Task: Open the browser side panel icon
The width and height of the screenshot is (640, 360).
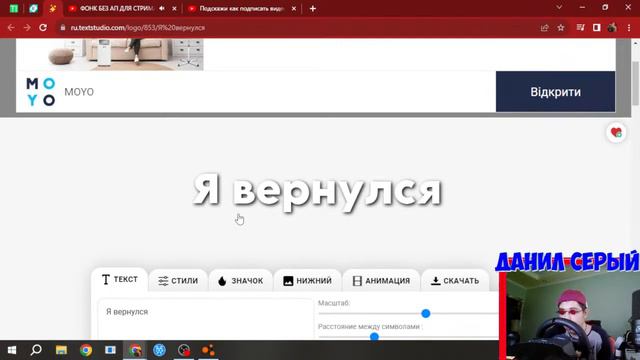Action: pyautogui.click(x=596, y=28)
